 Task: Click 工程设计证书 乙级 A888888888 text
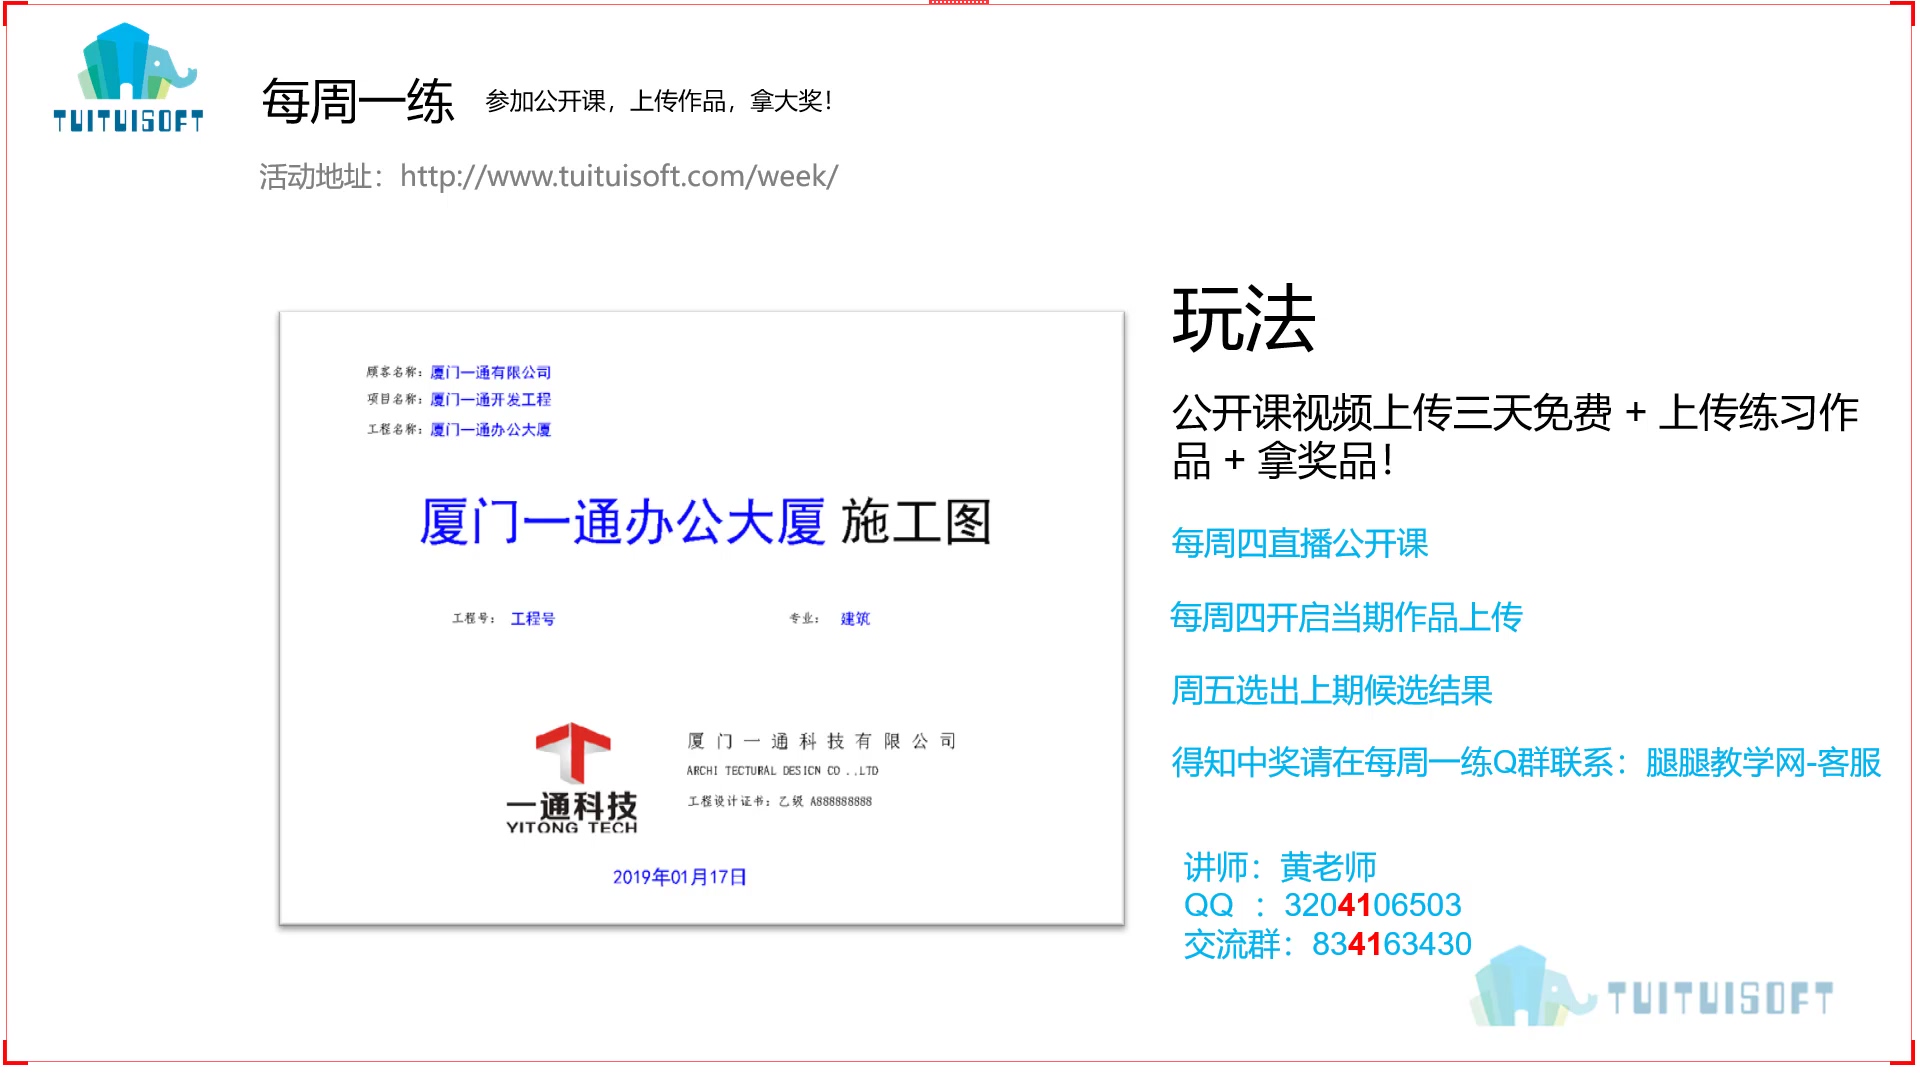(x=779, y=801)
